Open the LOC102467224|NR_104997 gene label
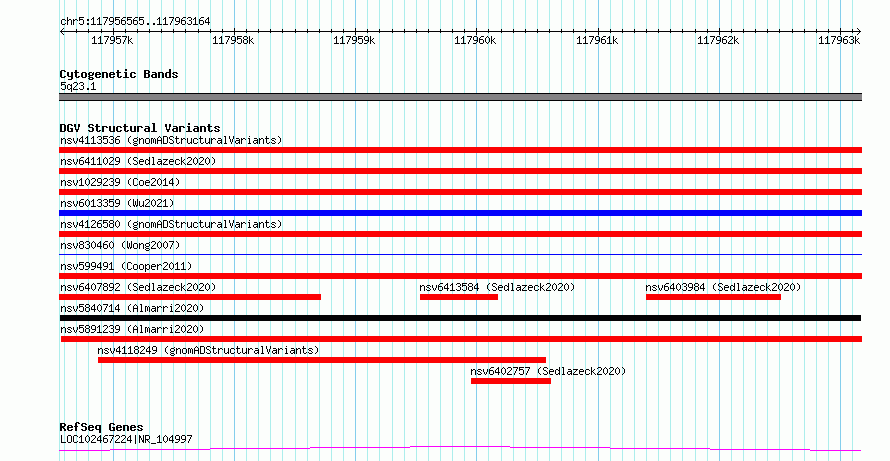The width and height of the screenshot is (890, 461). 126,439
